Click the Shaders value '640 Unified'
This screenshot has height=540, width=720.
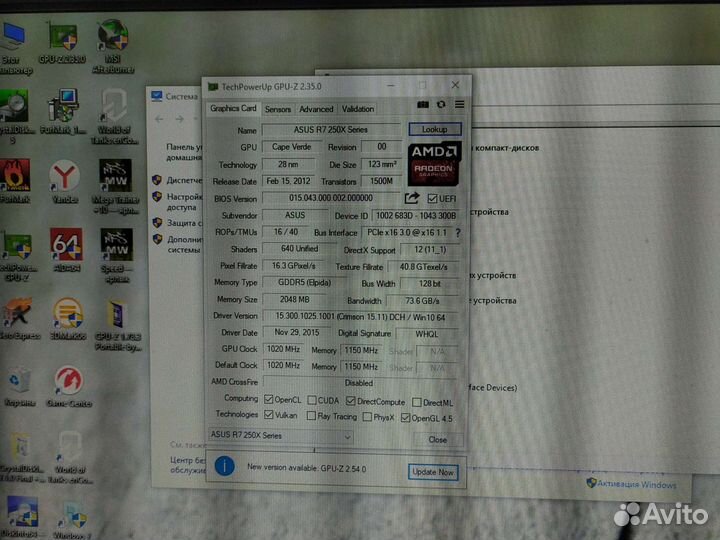click(x=299, y=249)
